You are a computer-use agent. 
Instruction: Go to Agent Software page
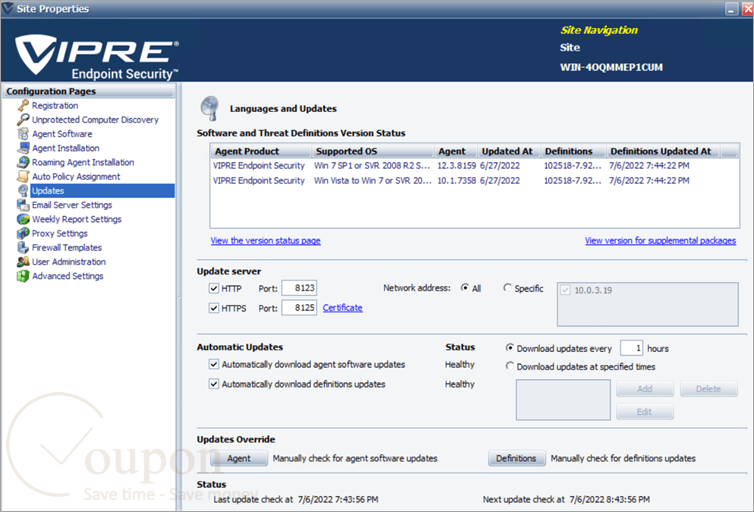coord(62,134)
